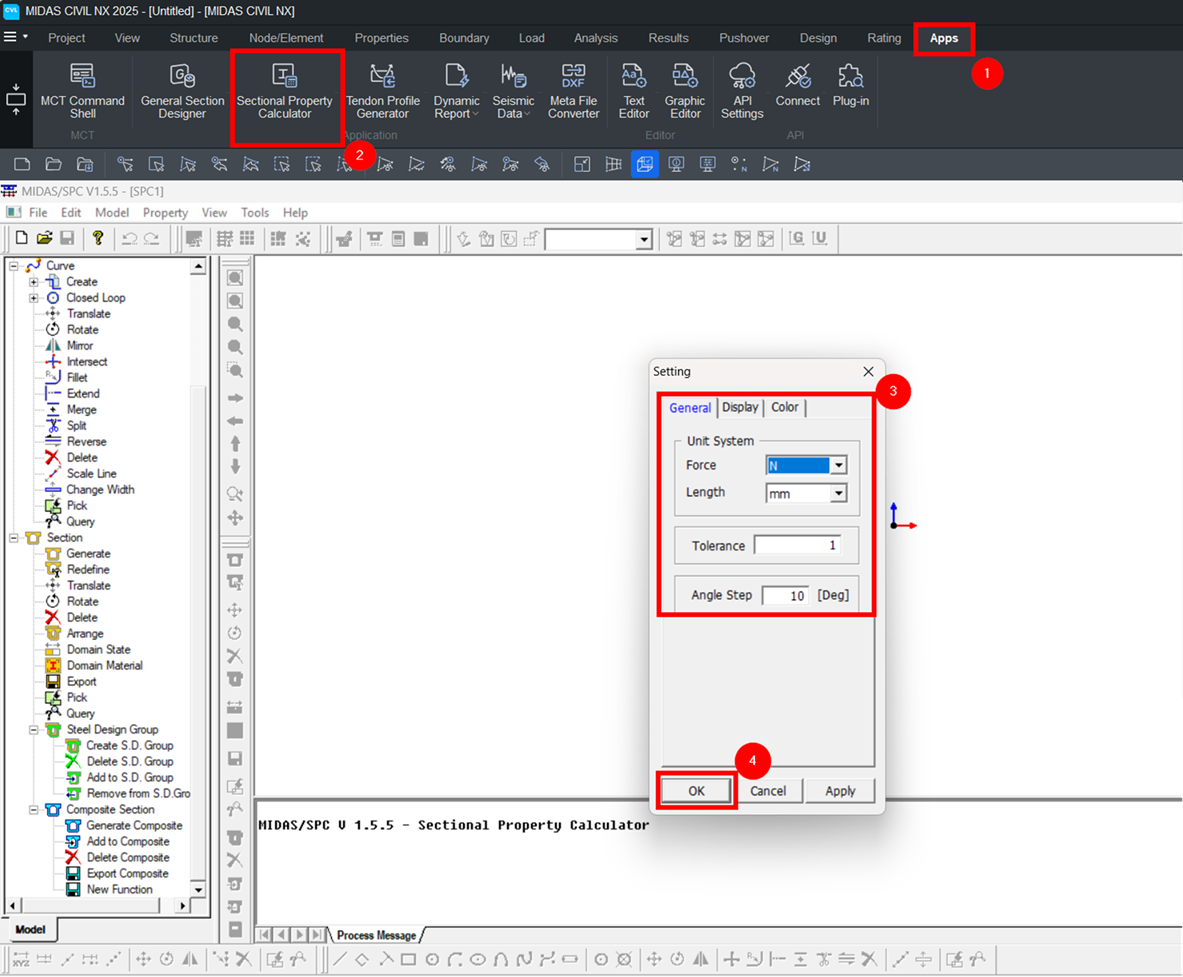The height and width of the screenshot is (977, 1183).
Task: Open the Text Editor tool
Action: [x=634, y=91]
